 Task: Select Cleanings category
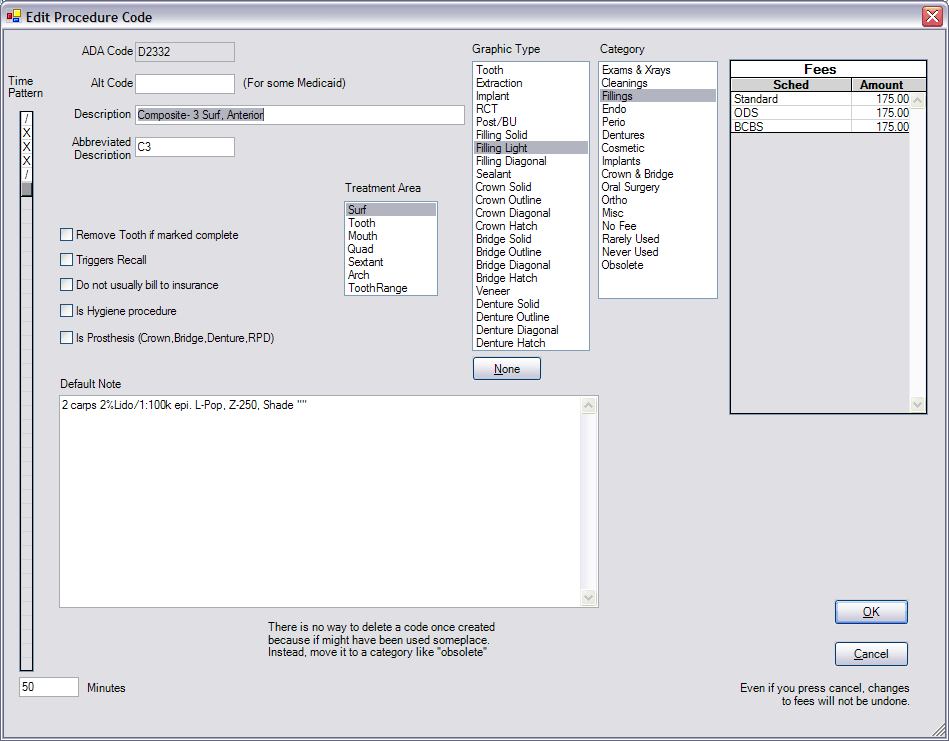[x=657, y=83]
